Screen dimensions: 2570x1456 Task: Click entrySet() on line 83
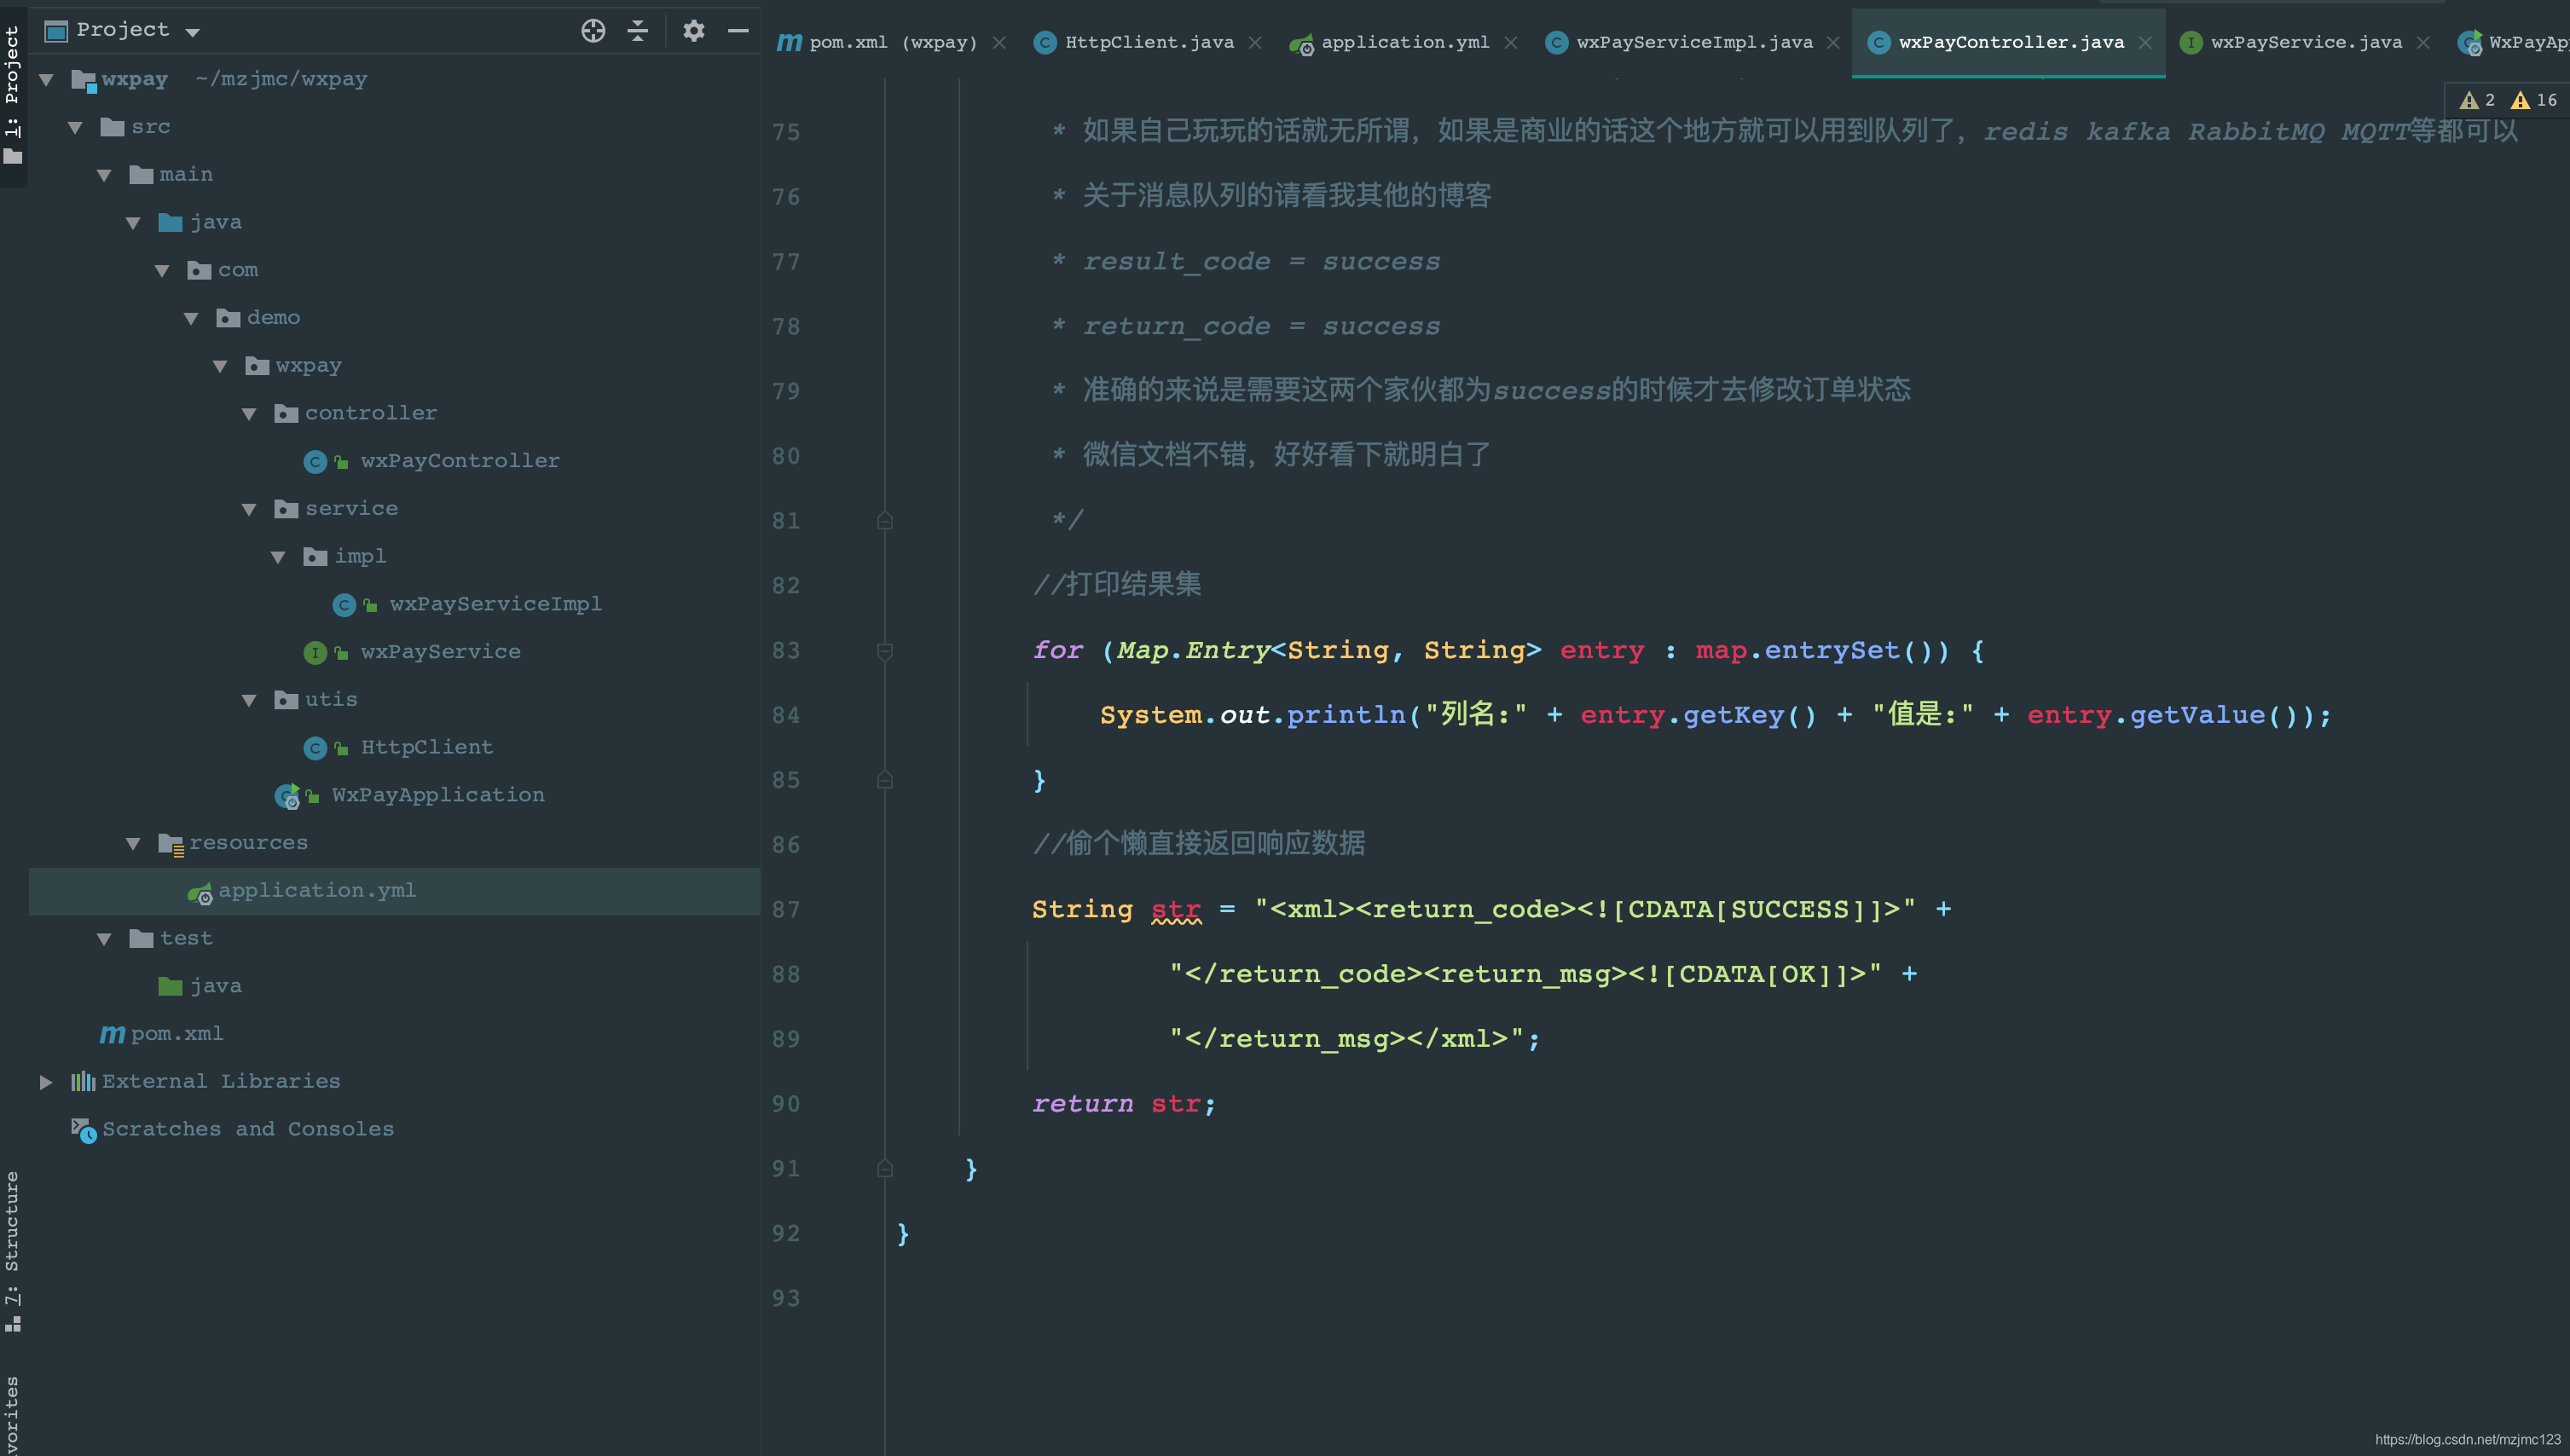tap(1856, 651)
